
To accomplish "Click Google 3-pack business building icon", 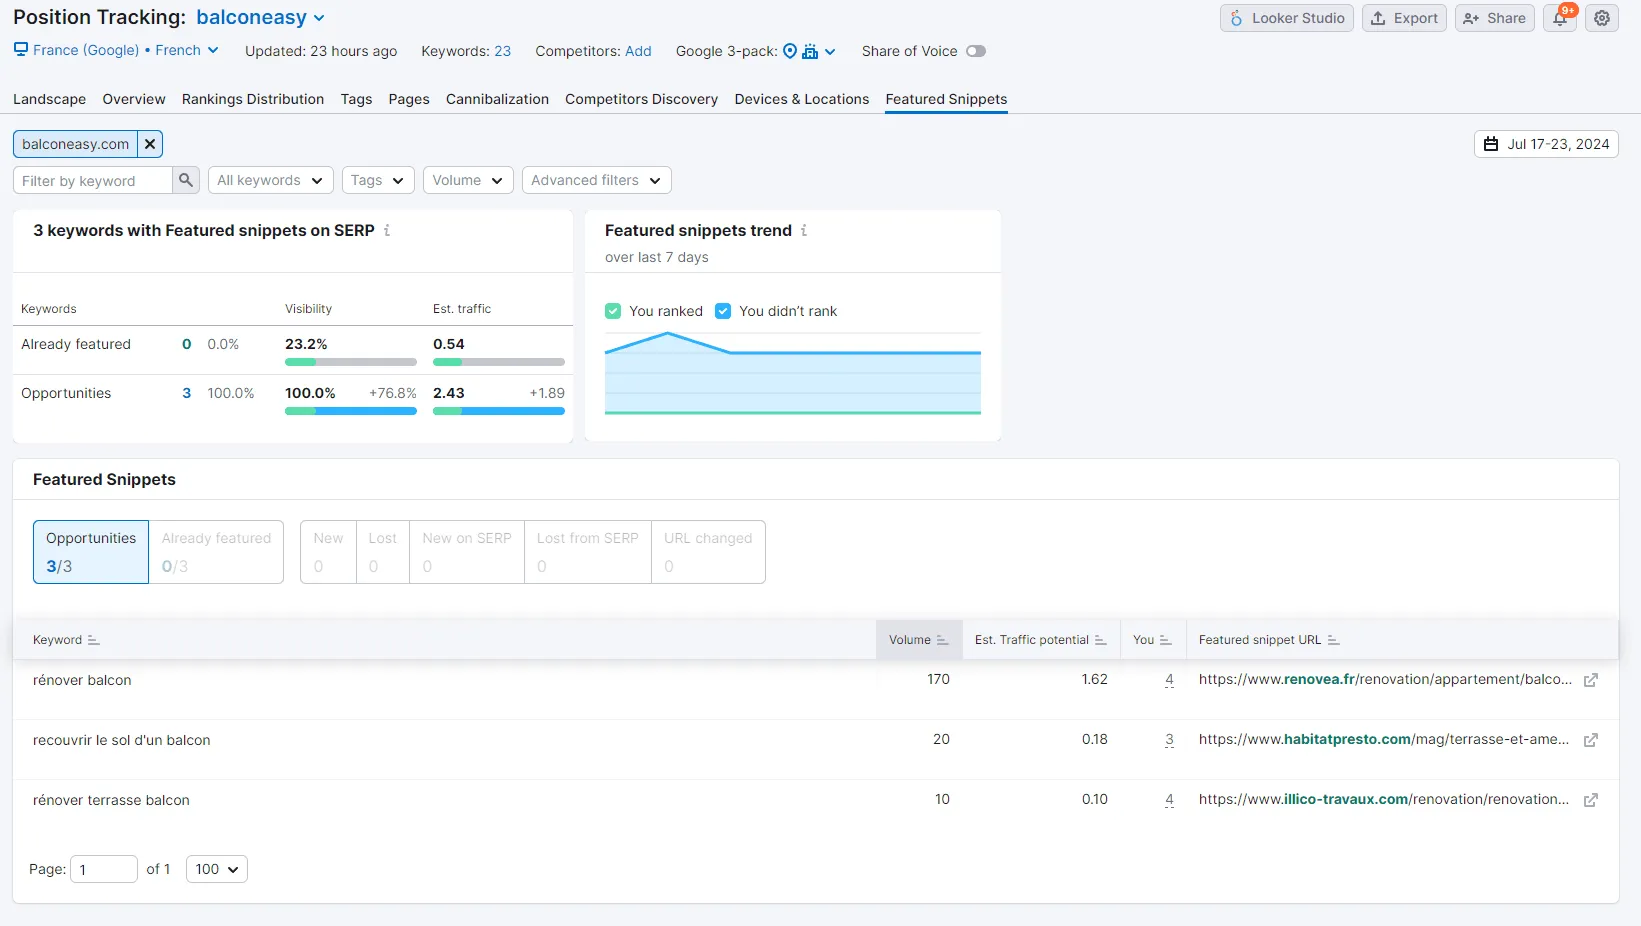I will [x=810, y=51].
